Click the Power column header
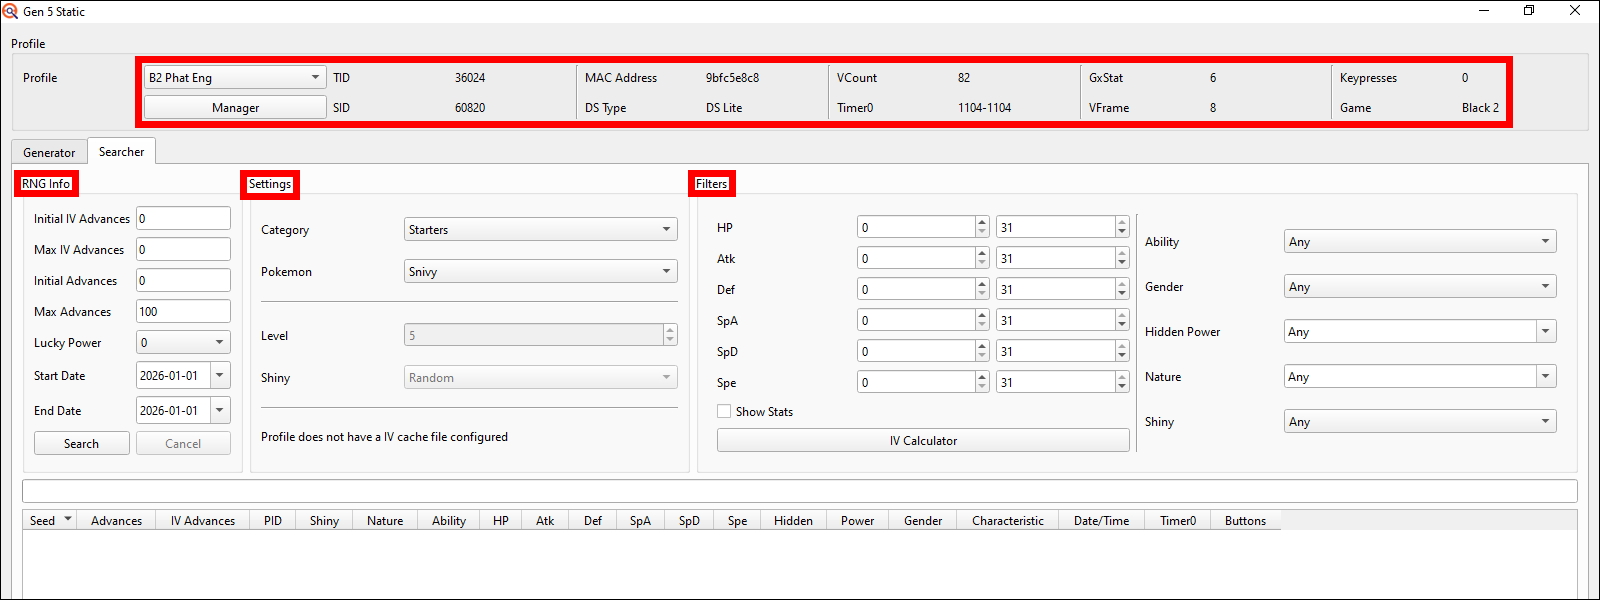 tap(857, 520)
